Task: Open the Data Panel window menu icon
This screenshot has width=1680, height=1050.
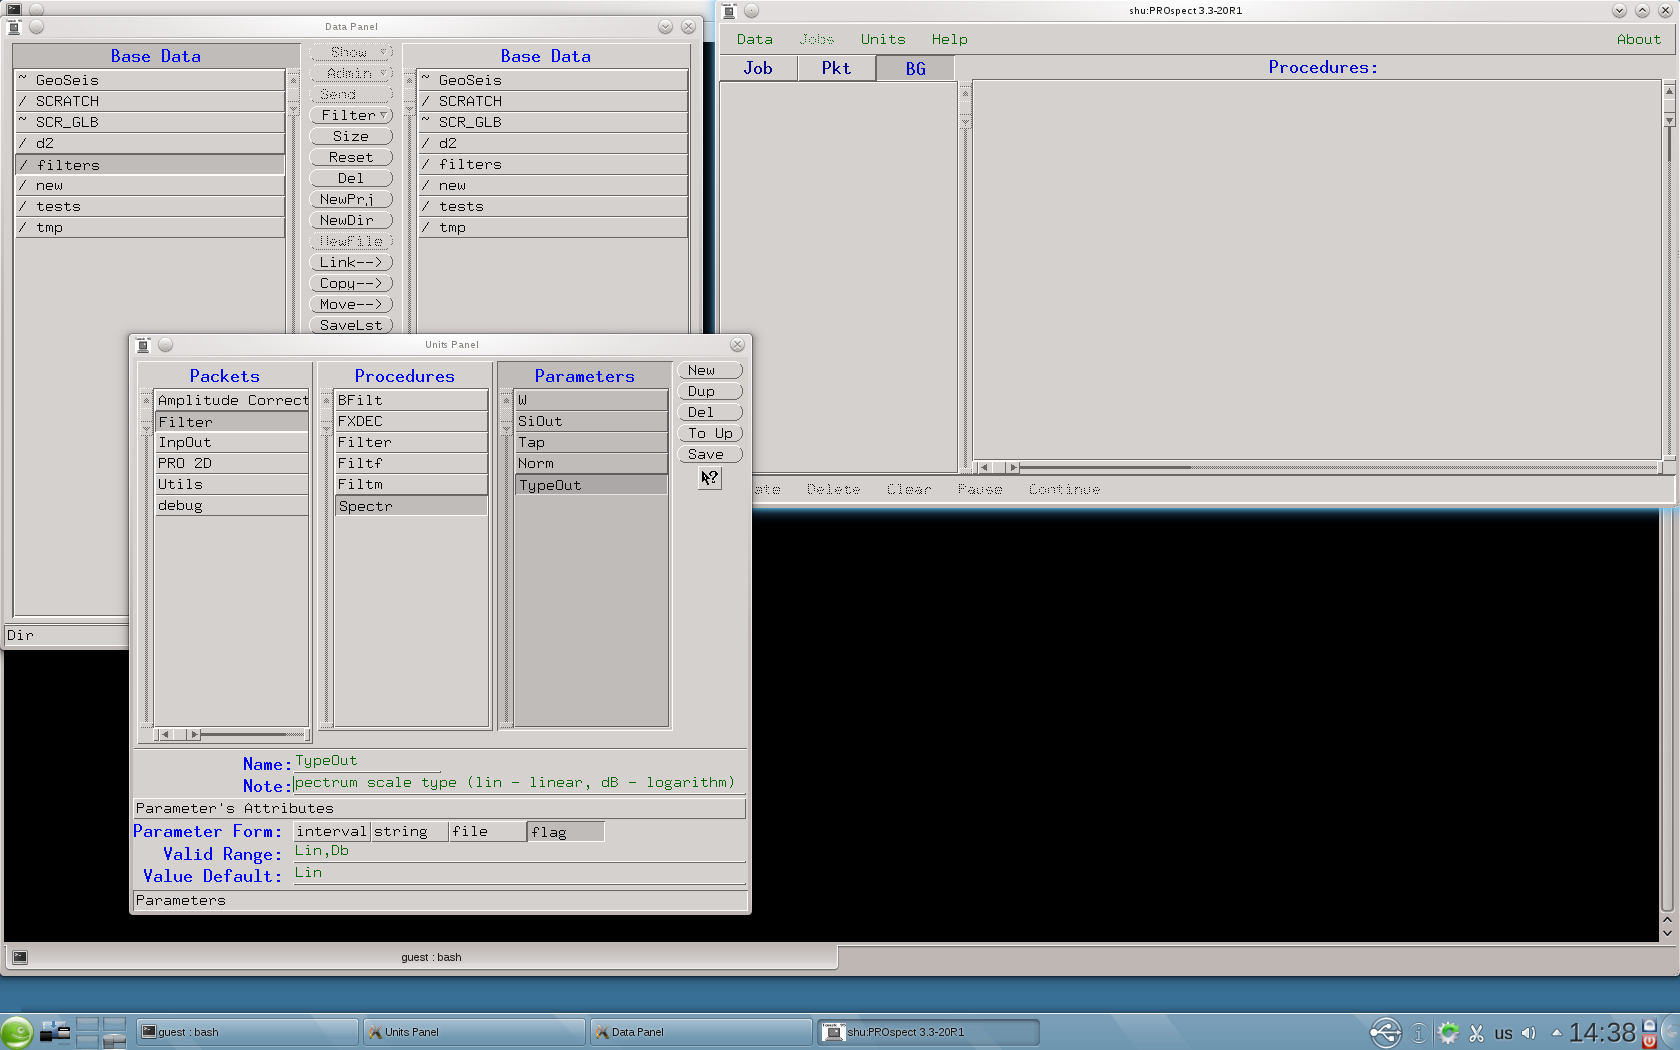Action: (x=14, y=27)
